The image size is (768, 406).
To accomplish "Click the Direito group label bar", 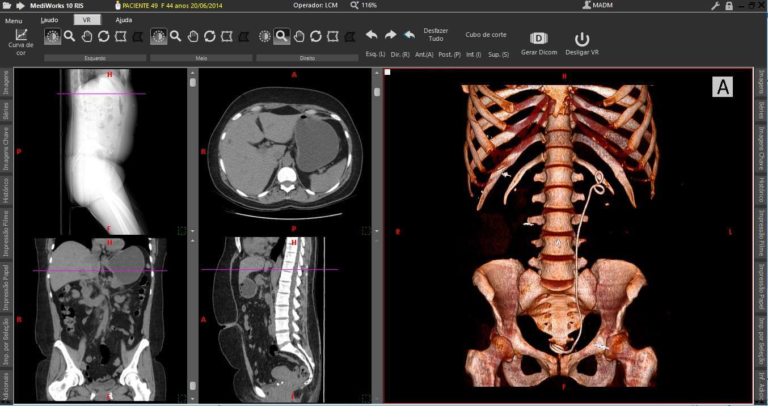I will [x=307, y=58].
